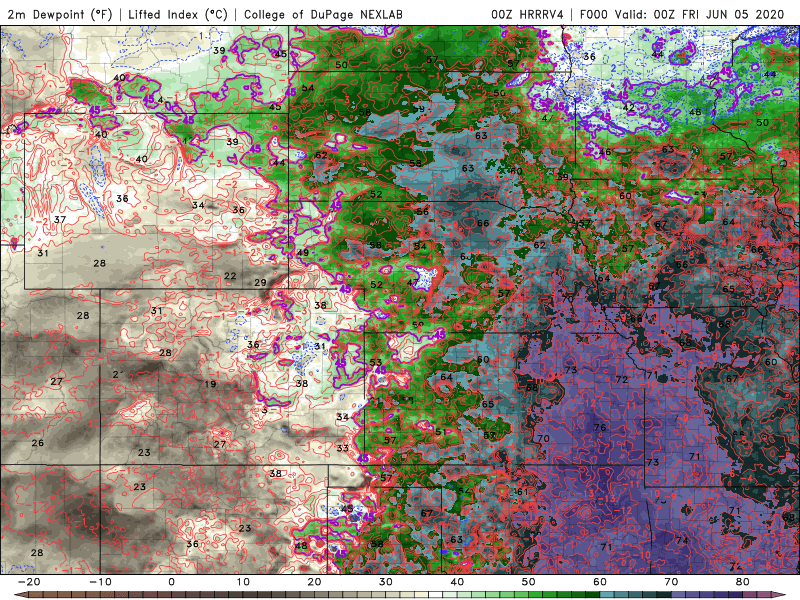Click the "-20" color bar label
Screen dimensions: 800x600
[x=28, y=582]
